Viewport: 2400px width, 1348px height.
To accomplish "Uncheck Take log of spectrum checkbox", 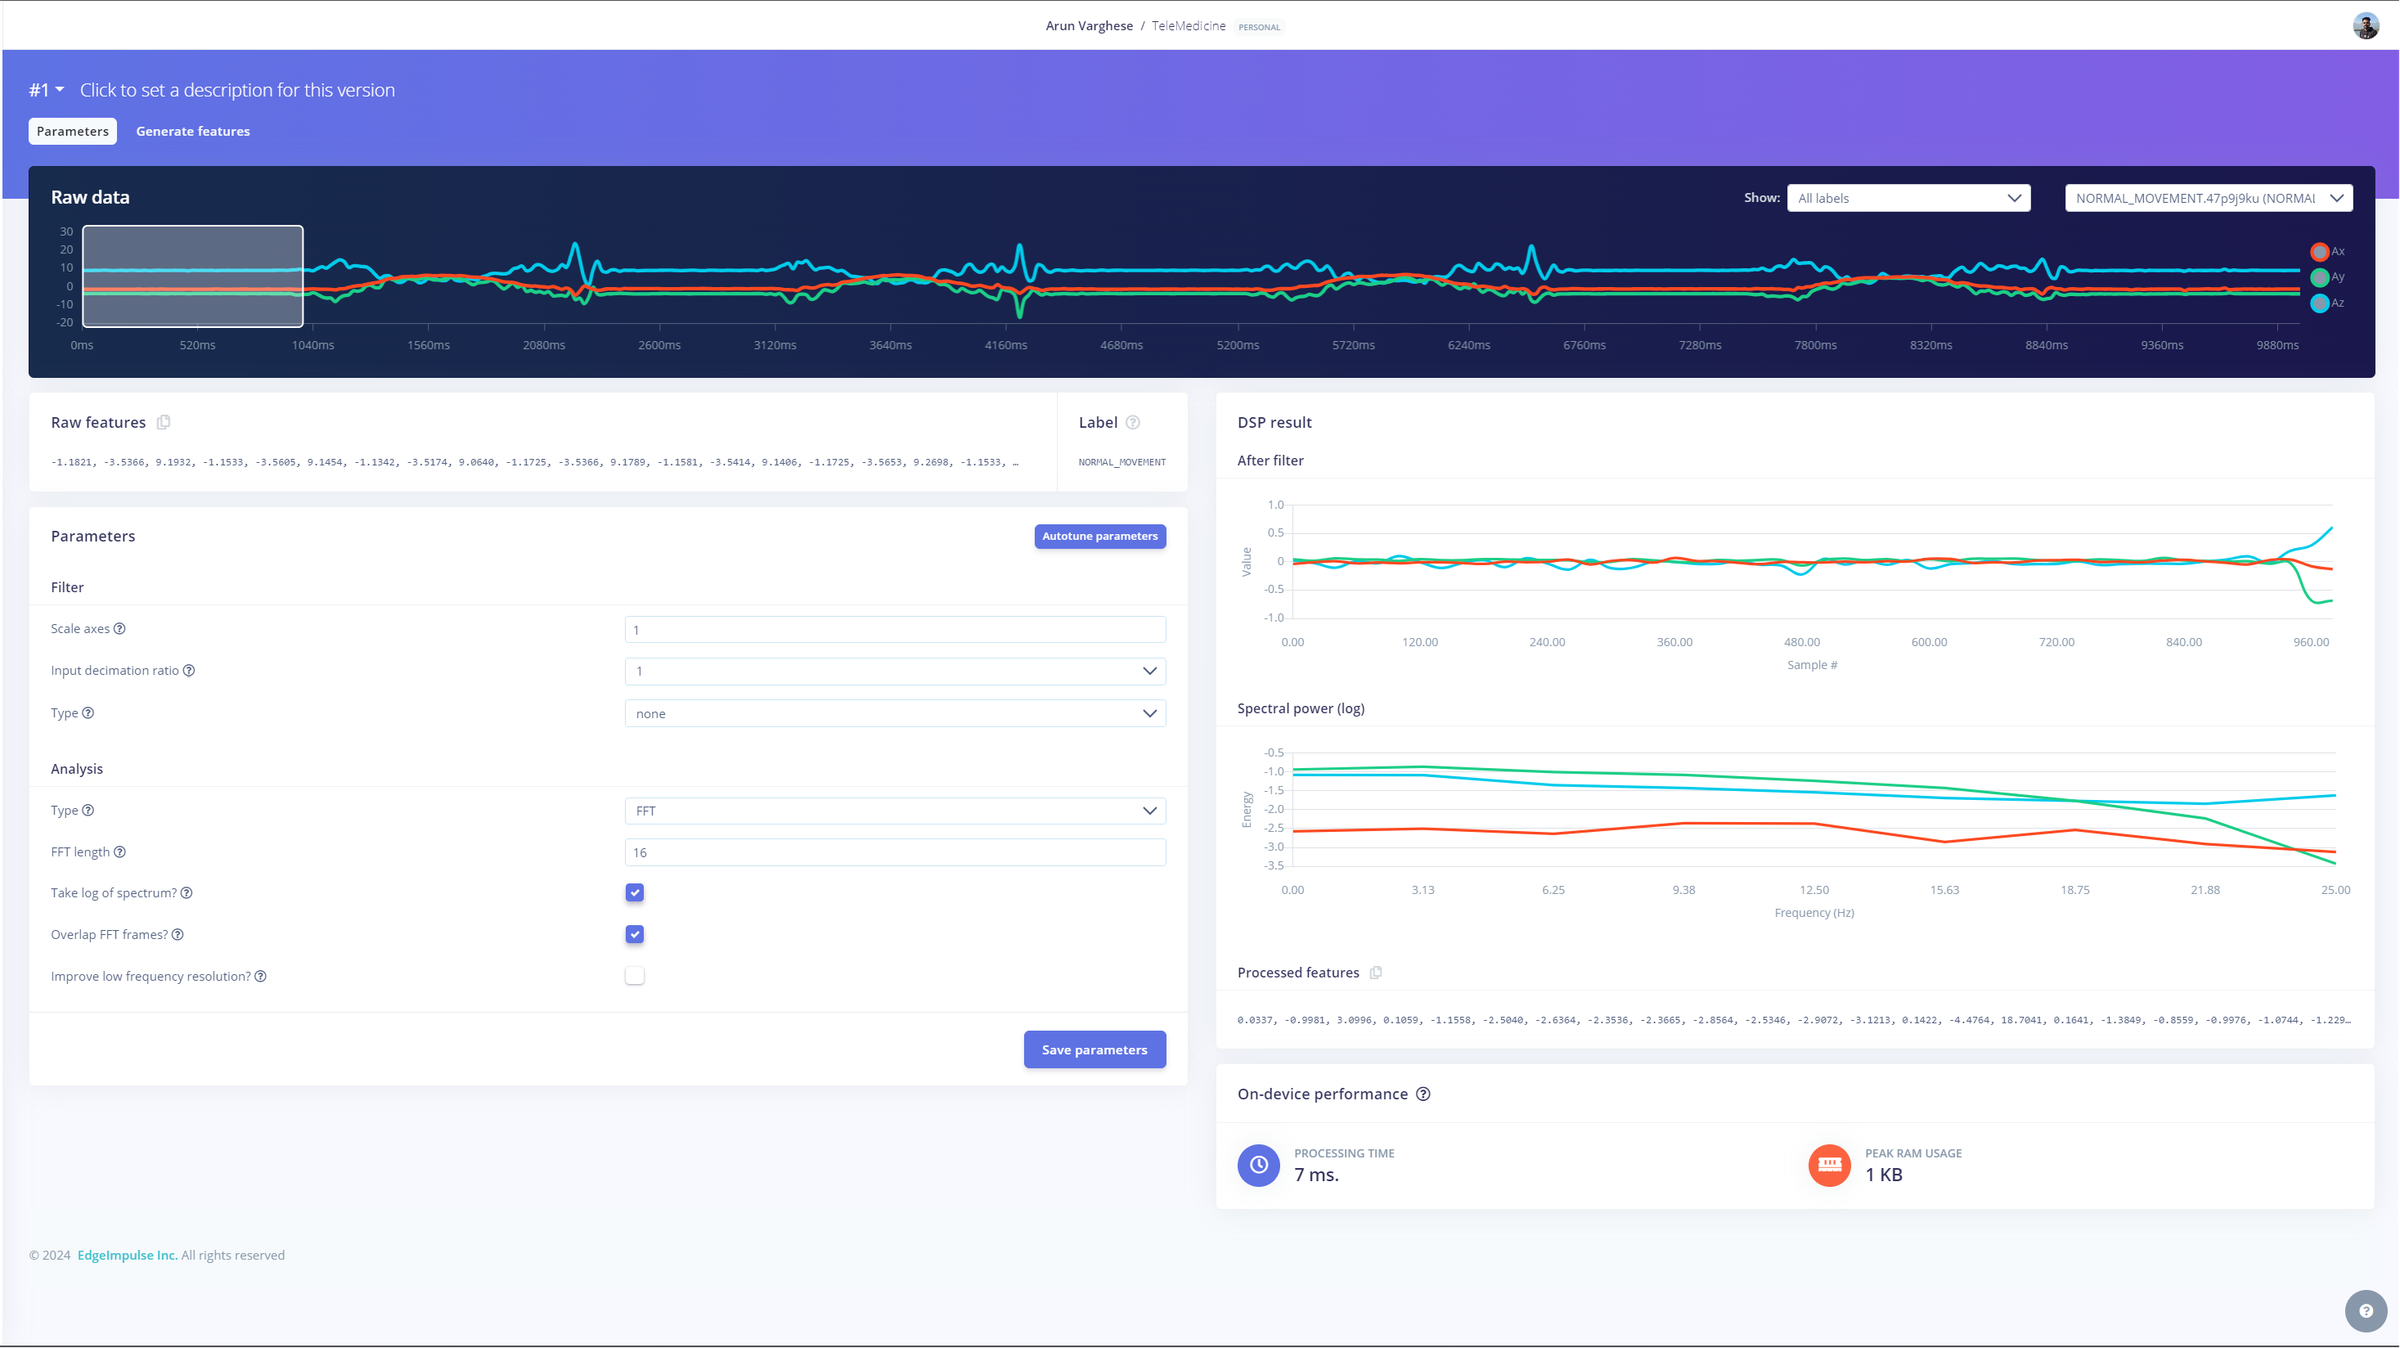I will [x=635, y=893].
